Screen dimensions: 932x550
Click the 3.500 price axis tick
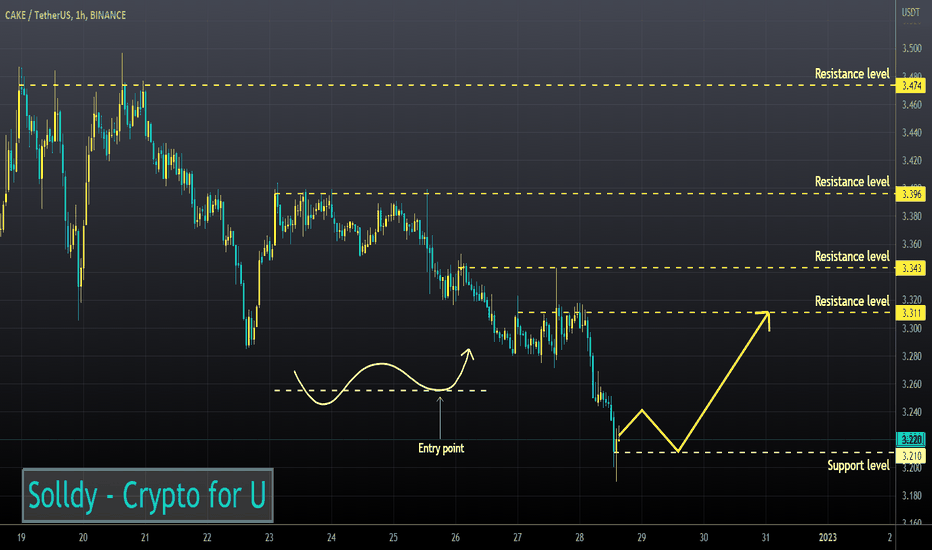tap(912, 49)
